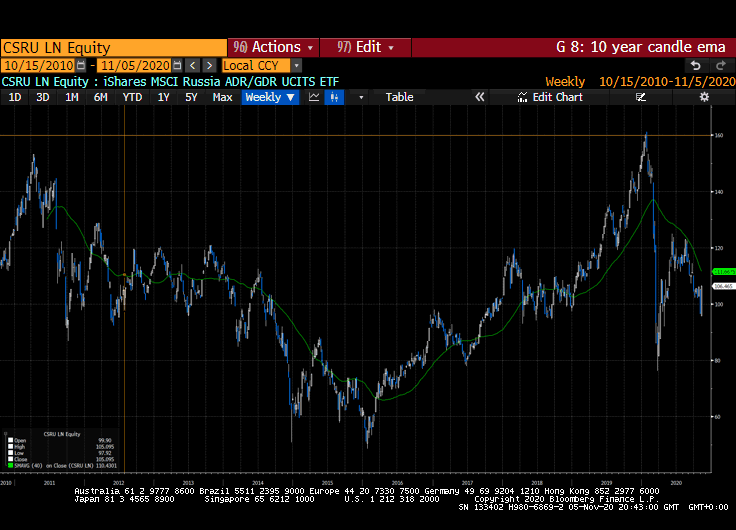Click the white last price axis label
Viewport: 736px width, 530px height.
724,286
